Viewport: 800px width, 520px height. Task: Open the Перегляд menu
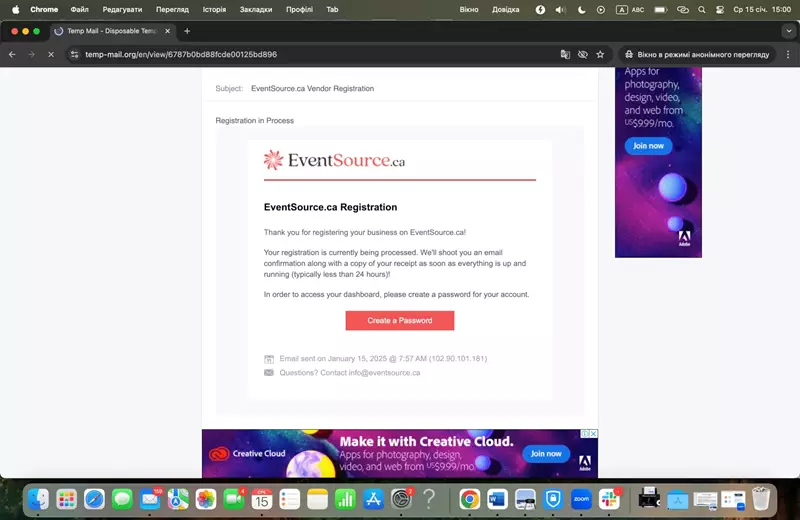(172, 9)
